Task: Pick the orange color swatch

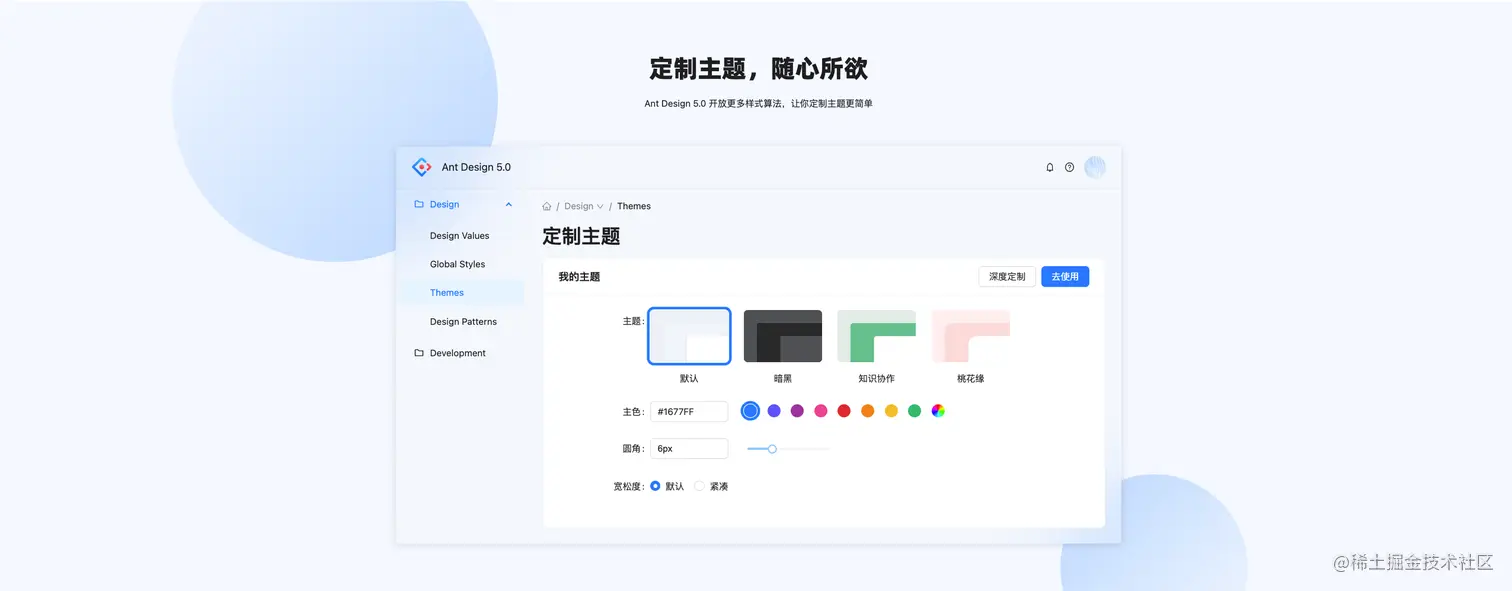Action: tap(868, 411)
